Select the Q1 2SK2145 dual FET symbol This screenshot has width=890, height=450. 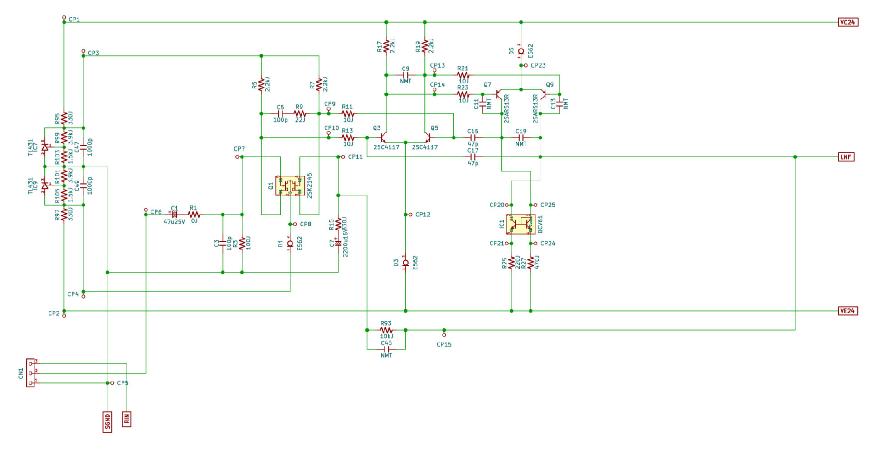pos(290,186)
